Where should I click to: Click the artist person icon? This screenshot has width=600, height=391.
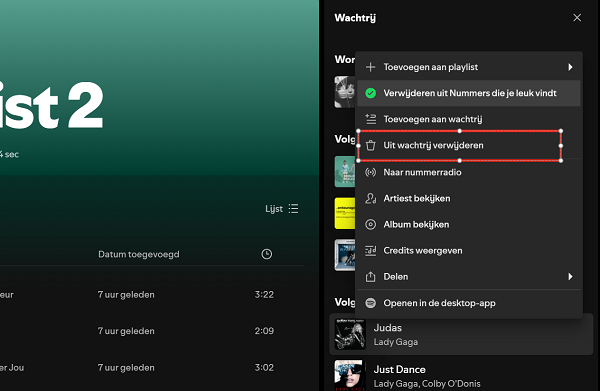click(x=370, y=198)
